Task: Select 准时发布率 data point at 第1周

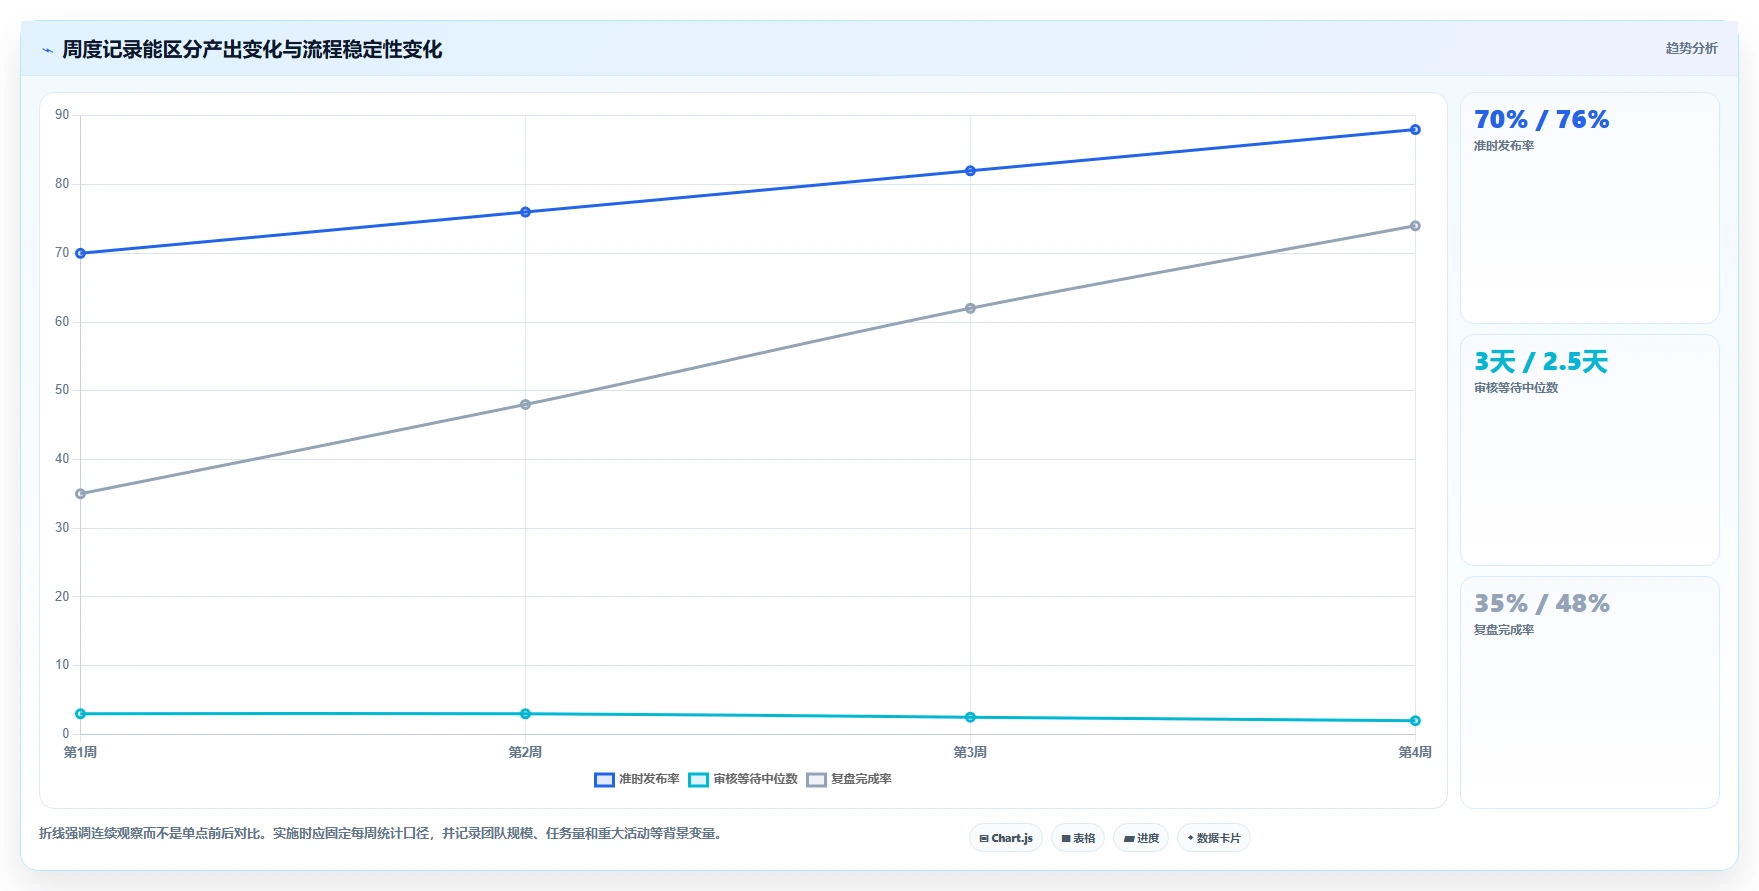Action: click(x=81, y=254)
